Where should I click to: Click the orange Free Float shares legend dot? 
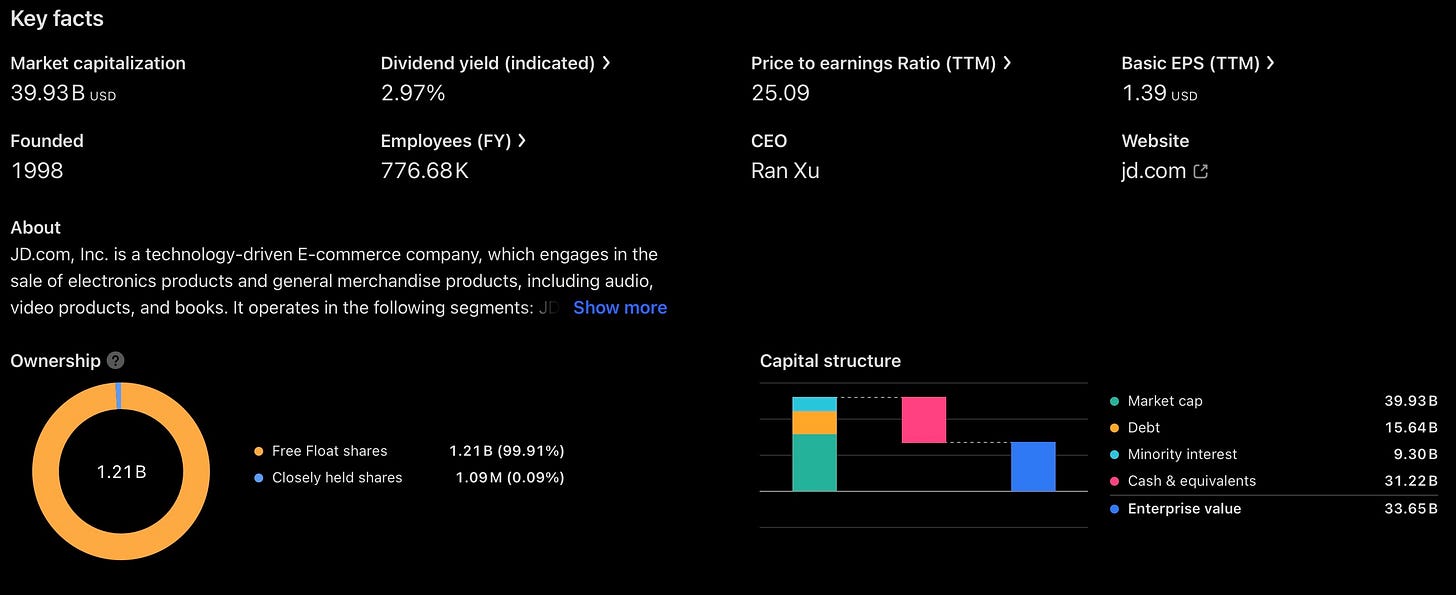click(260, 451)
